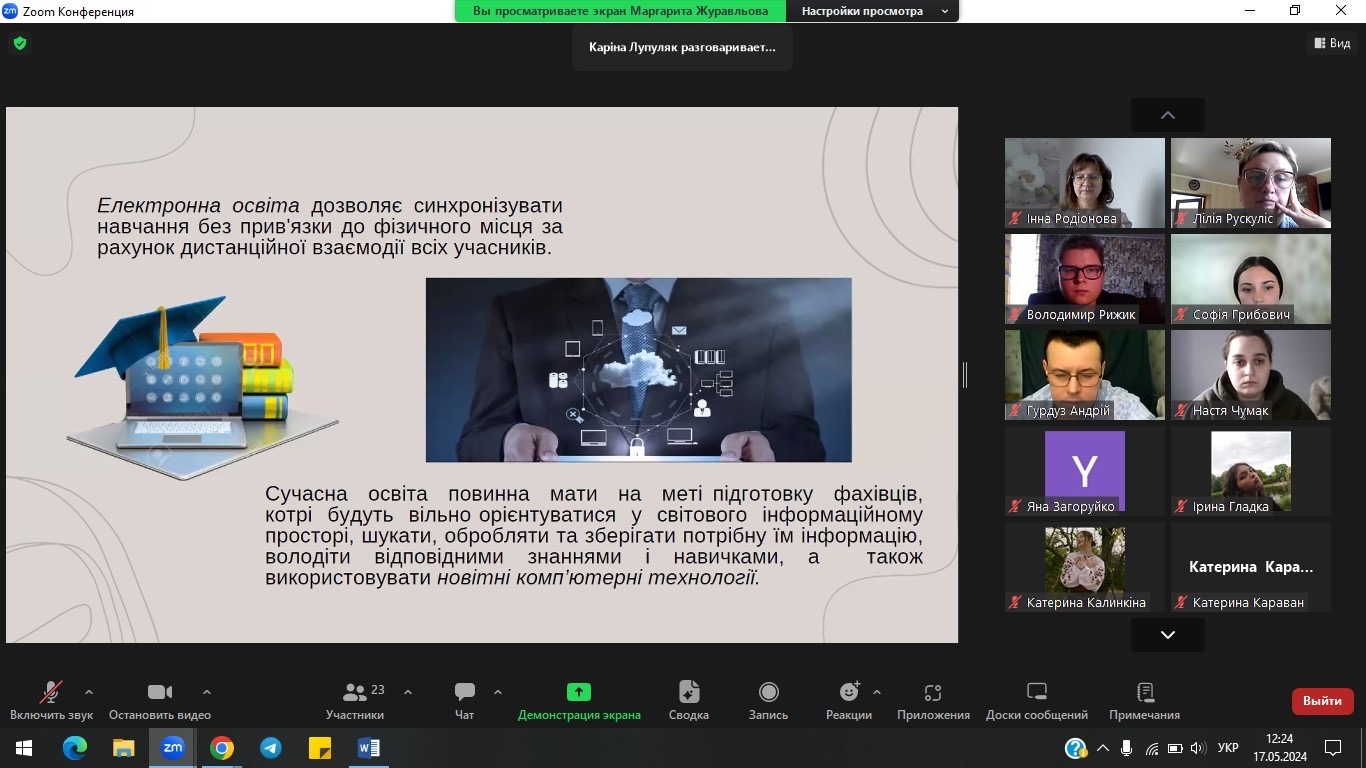Start recording with Запись
Screen dimensions: 1366x768
pyautogui.click(x=769, y=700)
